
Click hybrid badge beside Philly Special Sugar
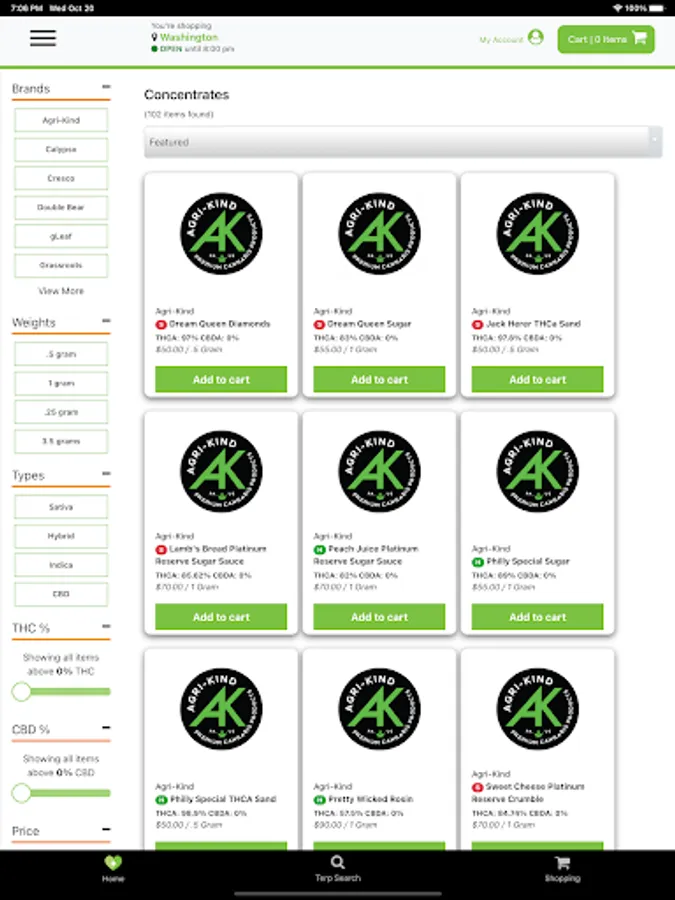(478, 562)
